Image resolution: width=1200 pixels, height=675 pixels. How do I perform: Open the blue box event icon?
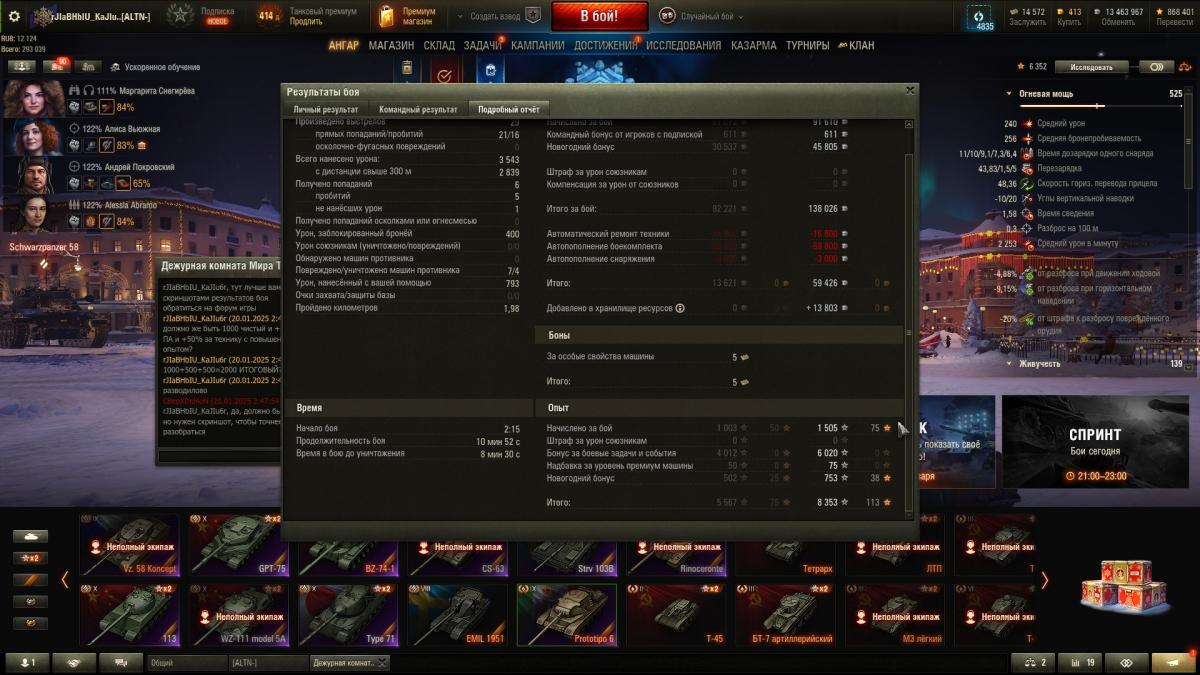(x=490, y=70)
